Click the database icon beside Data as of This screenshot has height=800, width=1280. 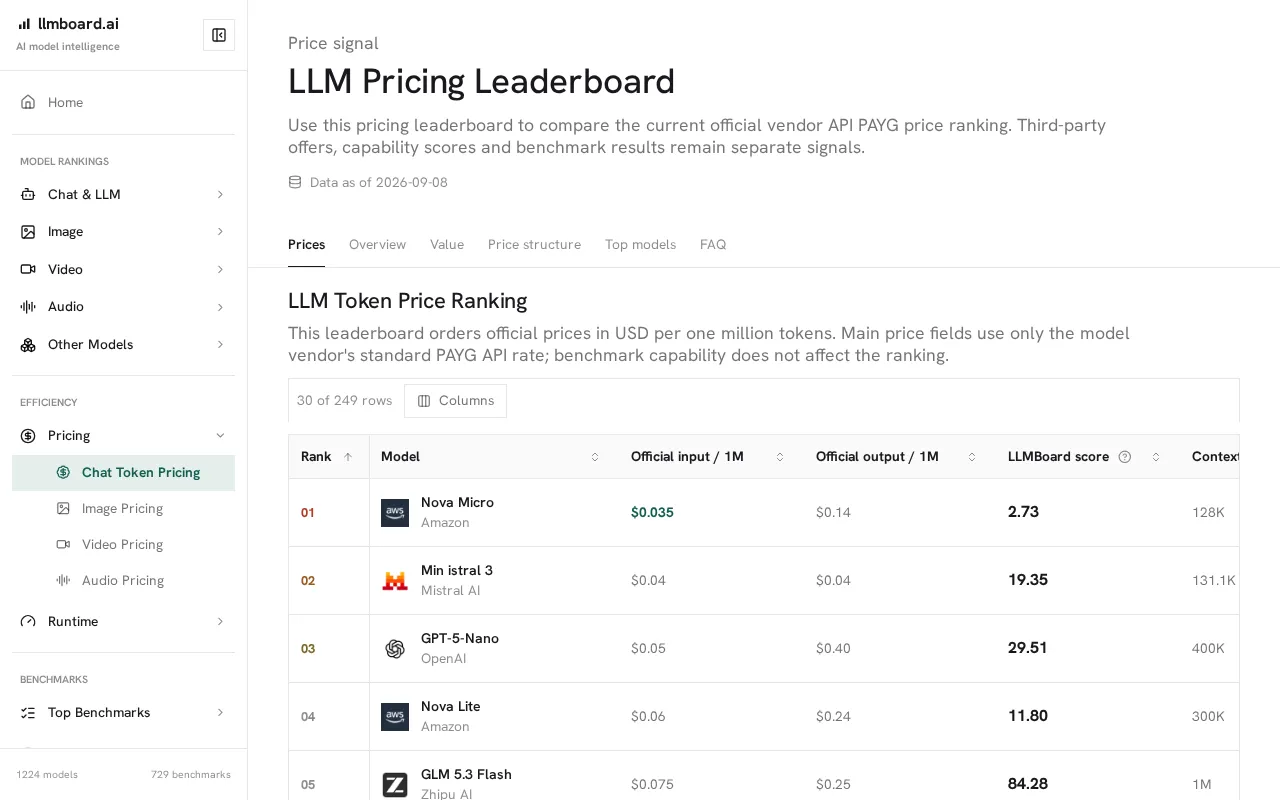point(295,182)
